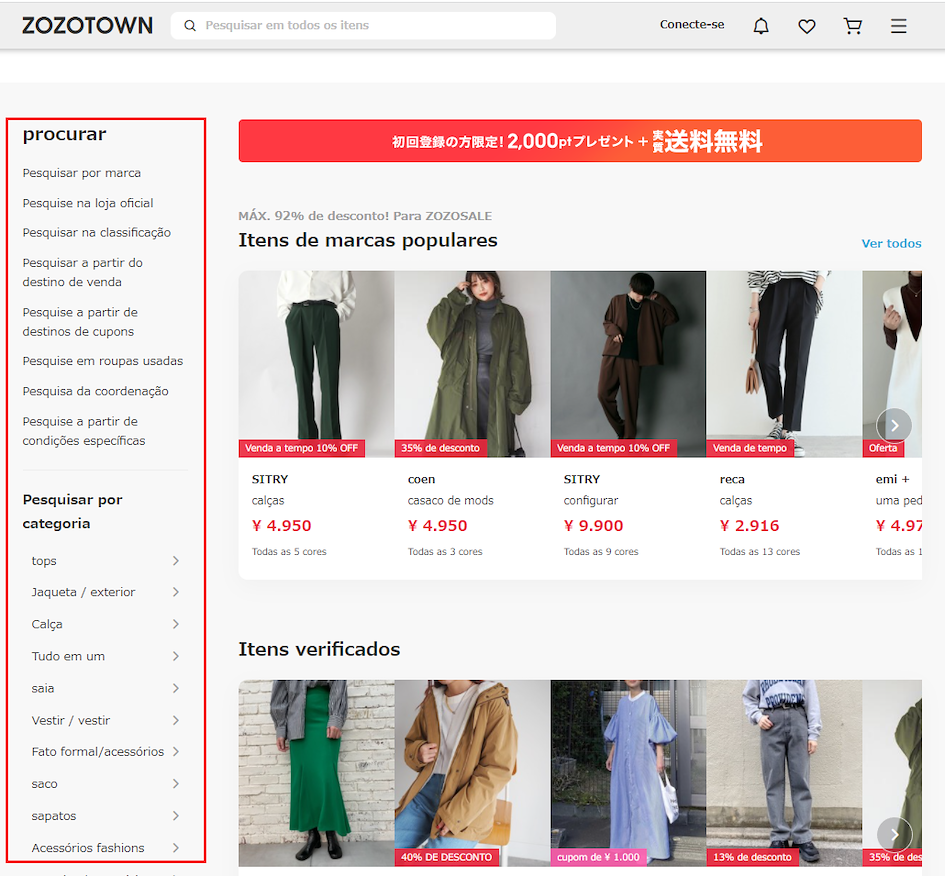Select the Calça category
Screen dimensions: 945x876
coord(47,624)
